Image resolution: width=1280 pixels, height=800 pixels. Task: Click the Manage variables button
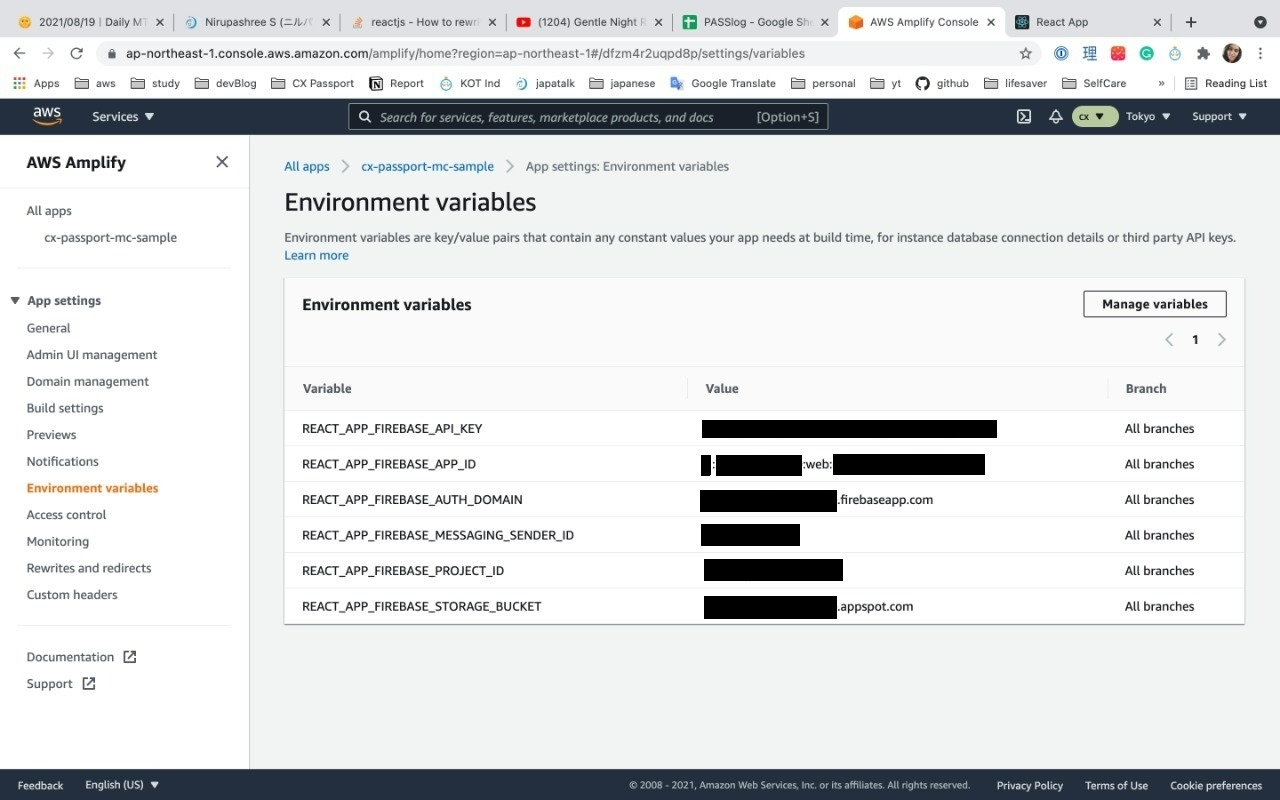tap(1154, 303)
